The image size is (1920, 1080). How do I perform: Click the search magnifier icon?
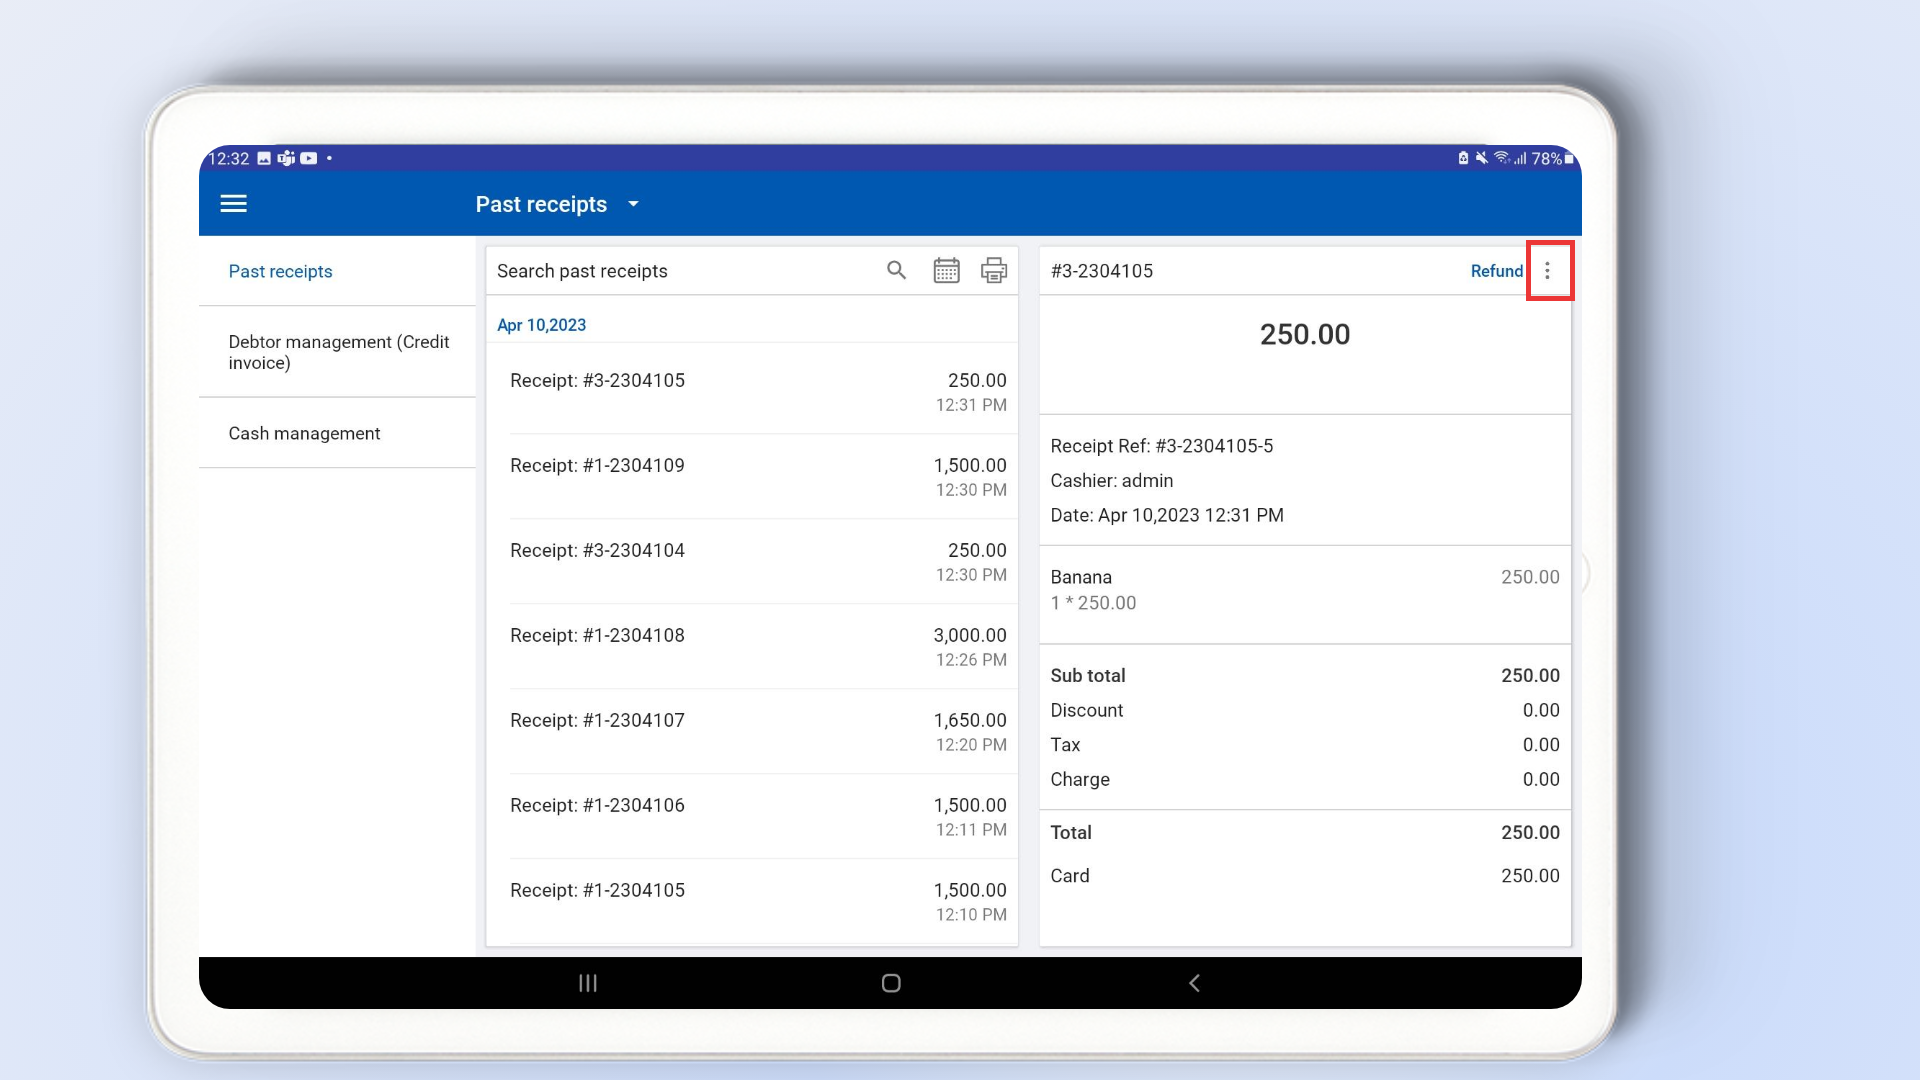896,270
